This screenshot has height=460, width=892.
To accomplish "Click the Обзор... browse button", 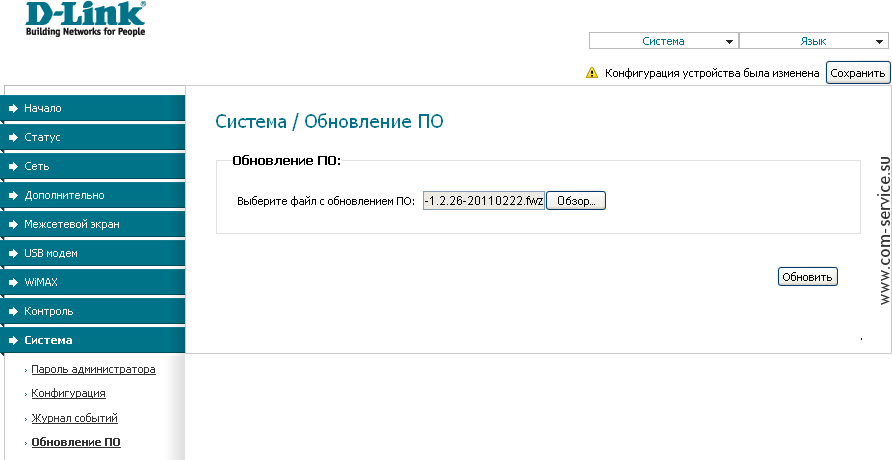I will click(576, 201).
